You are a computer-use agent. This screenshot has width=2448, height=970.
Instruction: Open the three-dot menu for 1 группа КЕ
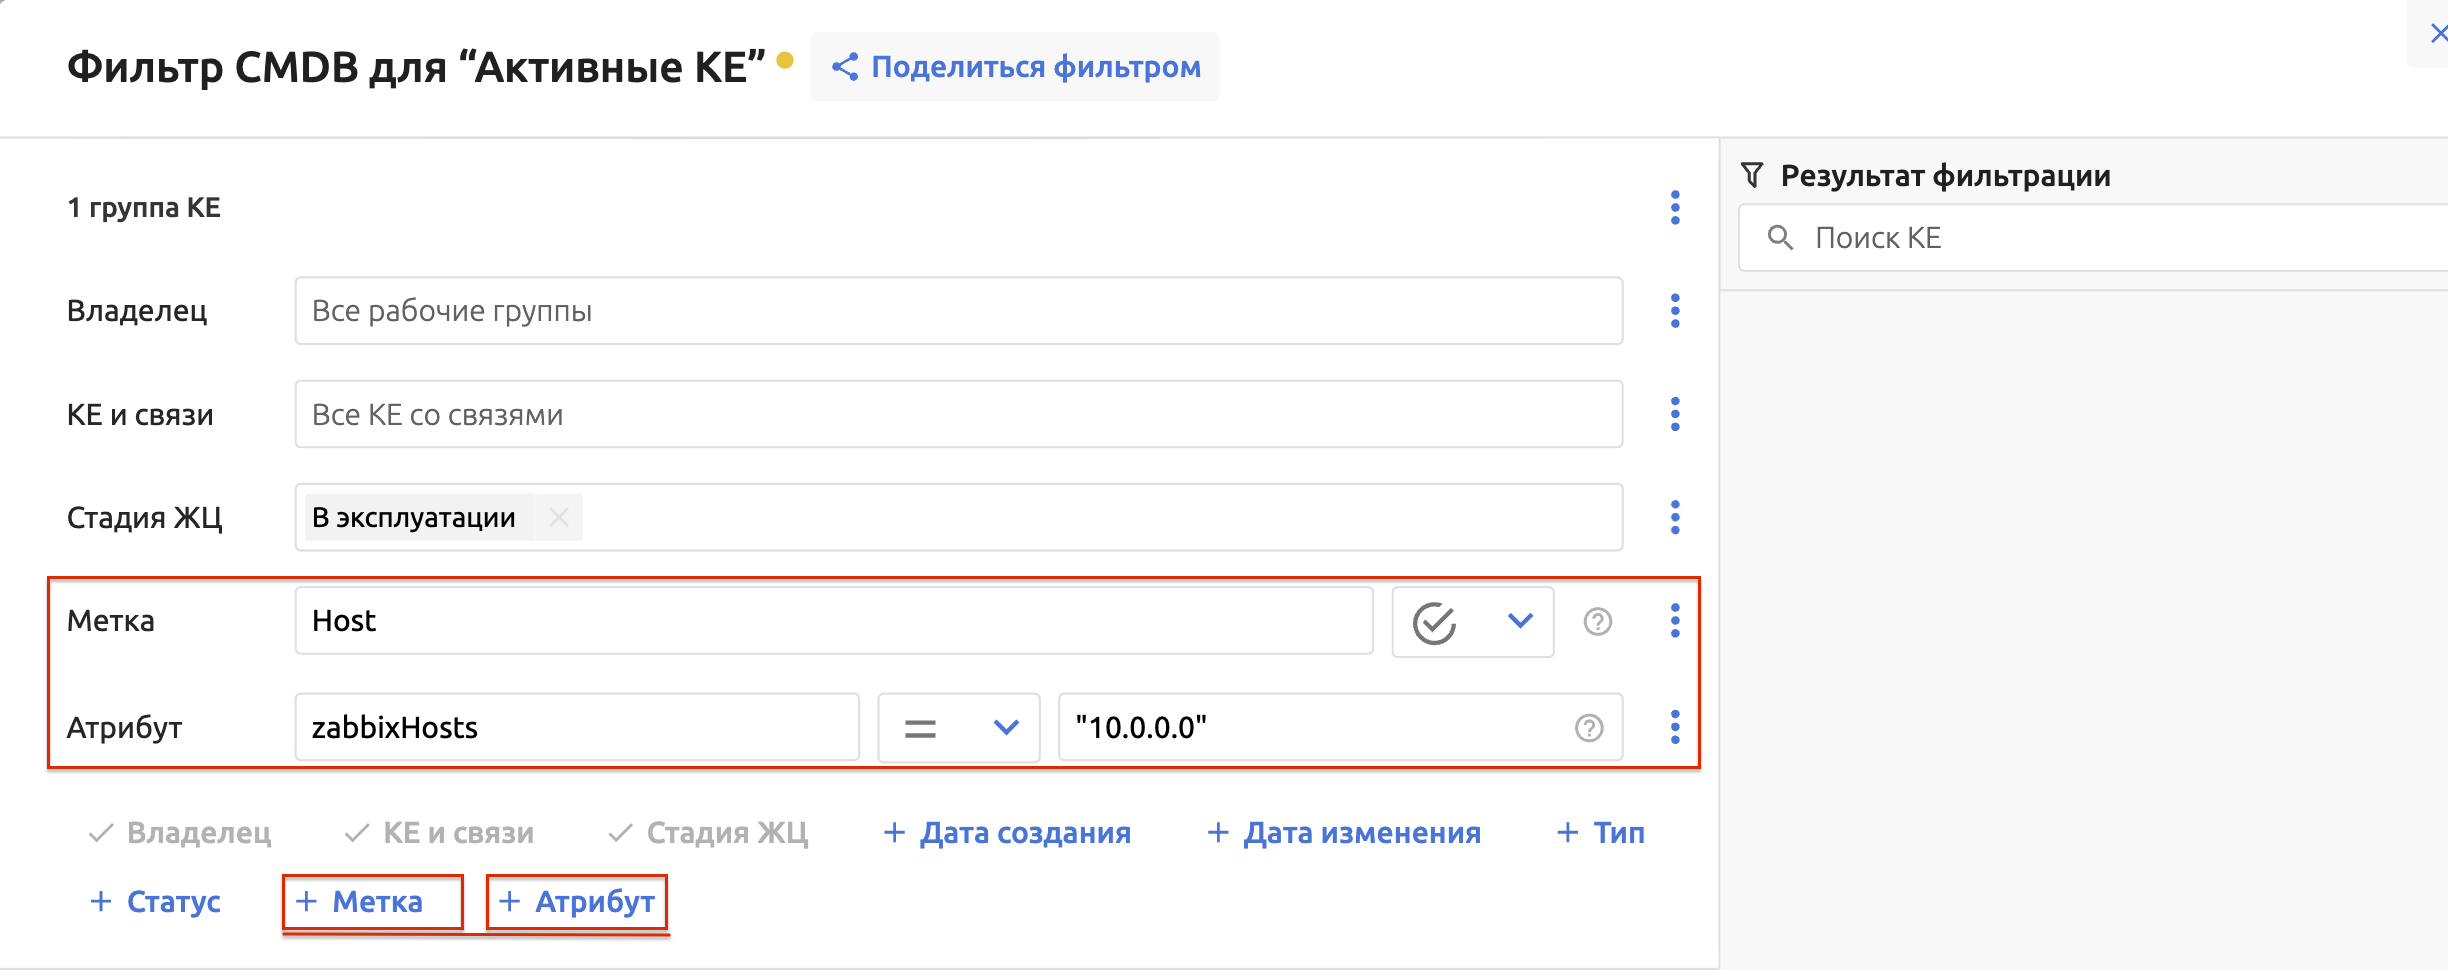click(1674, 208)
